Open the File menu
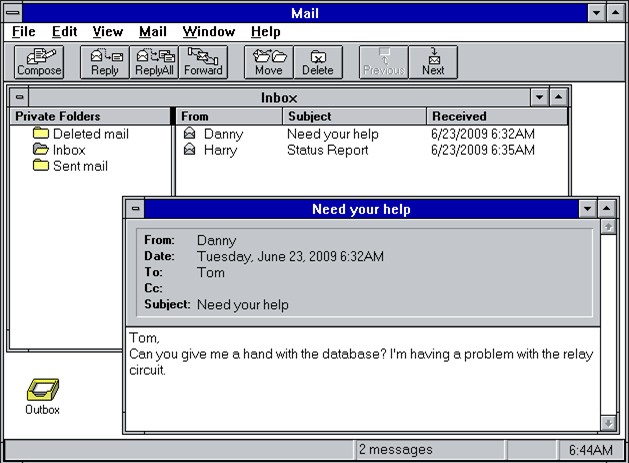 (23, 32)
